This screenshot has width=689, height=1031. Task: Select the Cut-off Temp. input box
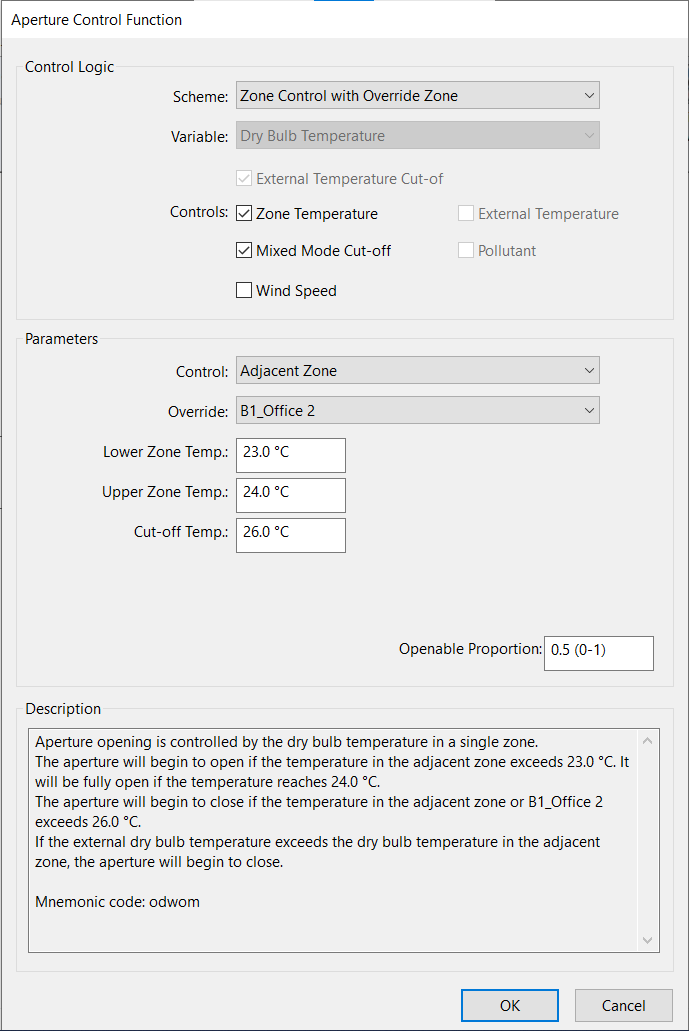[291, 535]
